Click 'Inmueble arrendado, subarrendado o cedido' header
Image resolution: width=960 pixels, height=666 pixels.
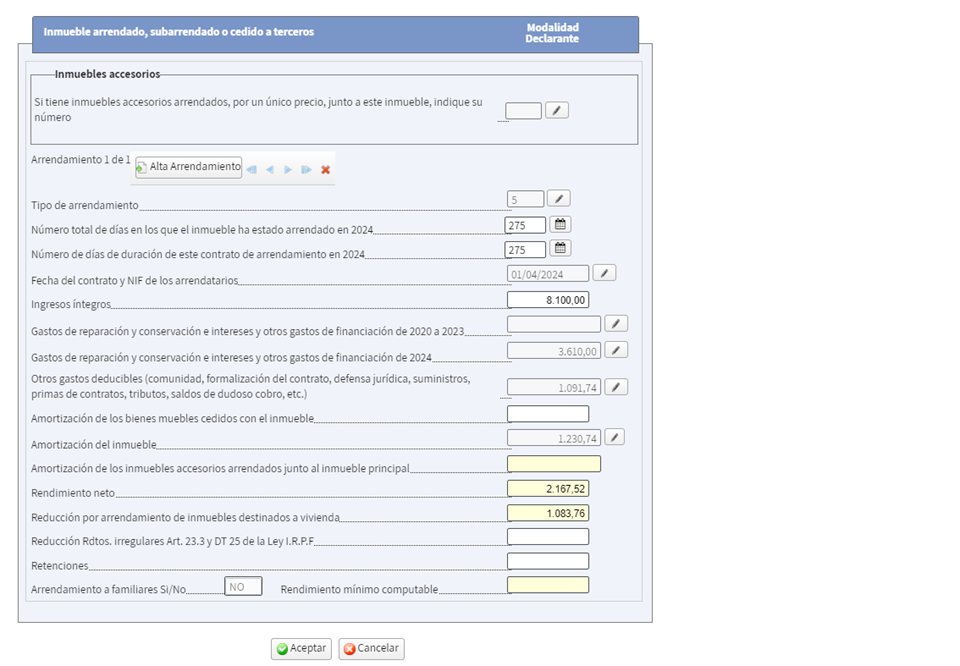click(x=179, y=32)
